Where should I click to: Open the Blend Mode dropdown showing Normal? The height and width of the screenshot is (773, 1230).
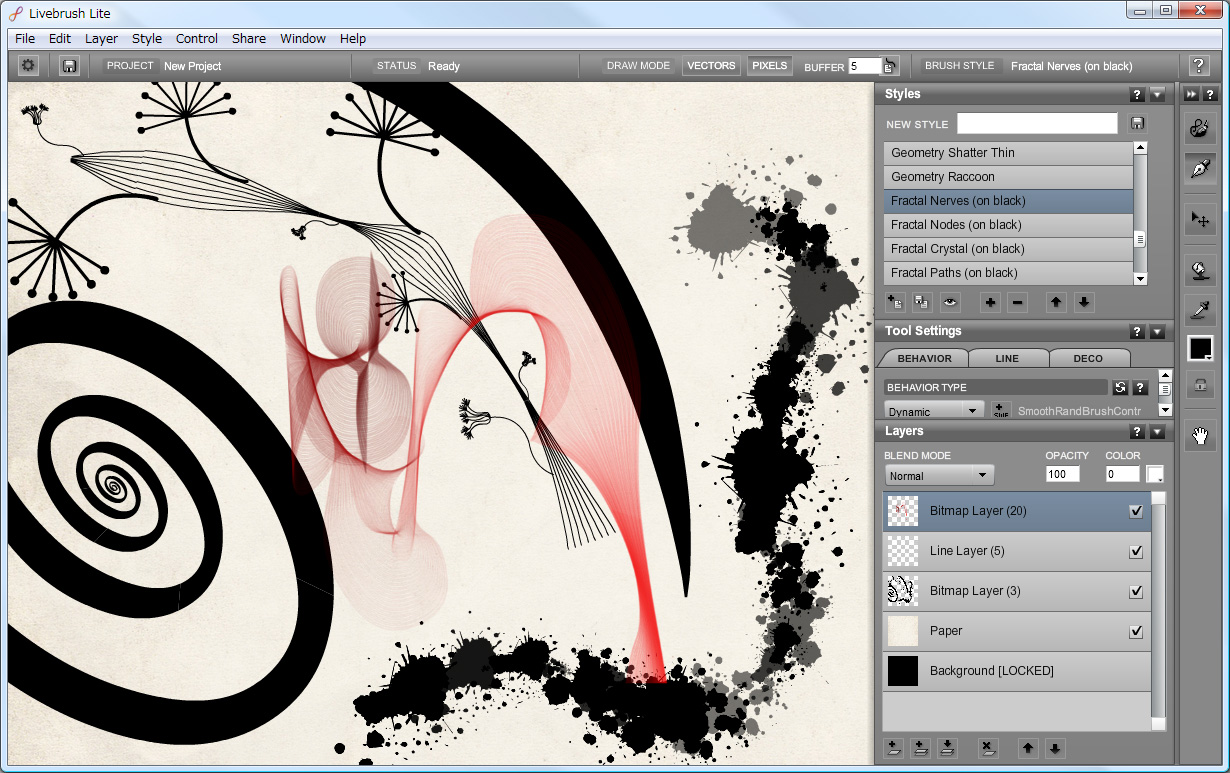coord(938,475)
